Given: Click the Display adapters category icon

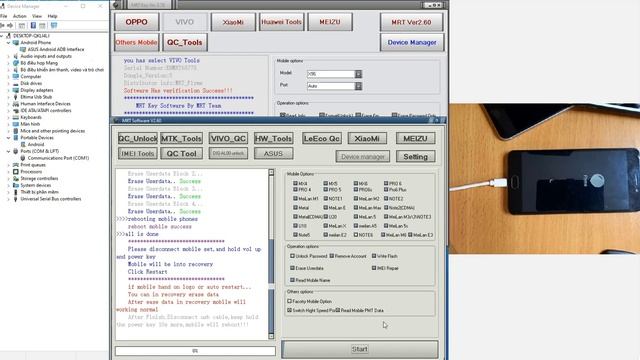Looking at the screenshot, I should [x=16, y=90].
